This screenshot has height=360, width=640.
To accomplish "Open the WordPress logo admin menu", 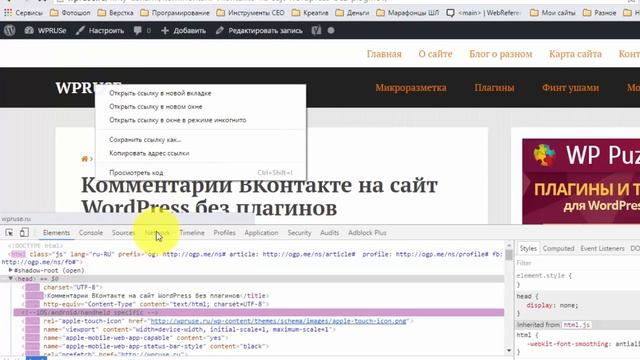I will [10, 31].
